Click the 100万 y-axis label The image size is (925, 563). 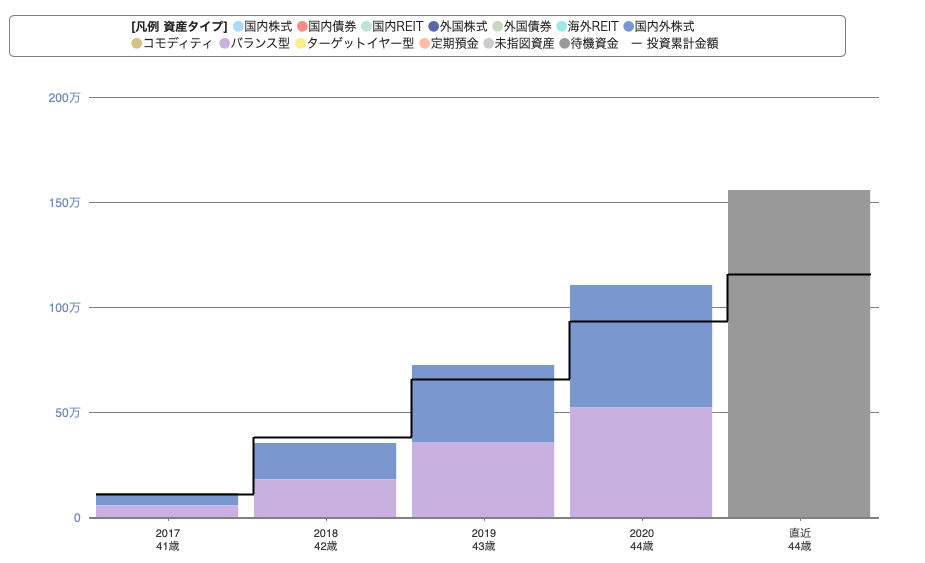64,308
